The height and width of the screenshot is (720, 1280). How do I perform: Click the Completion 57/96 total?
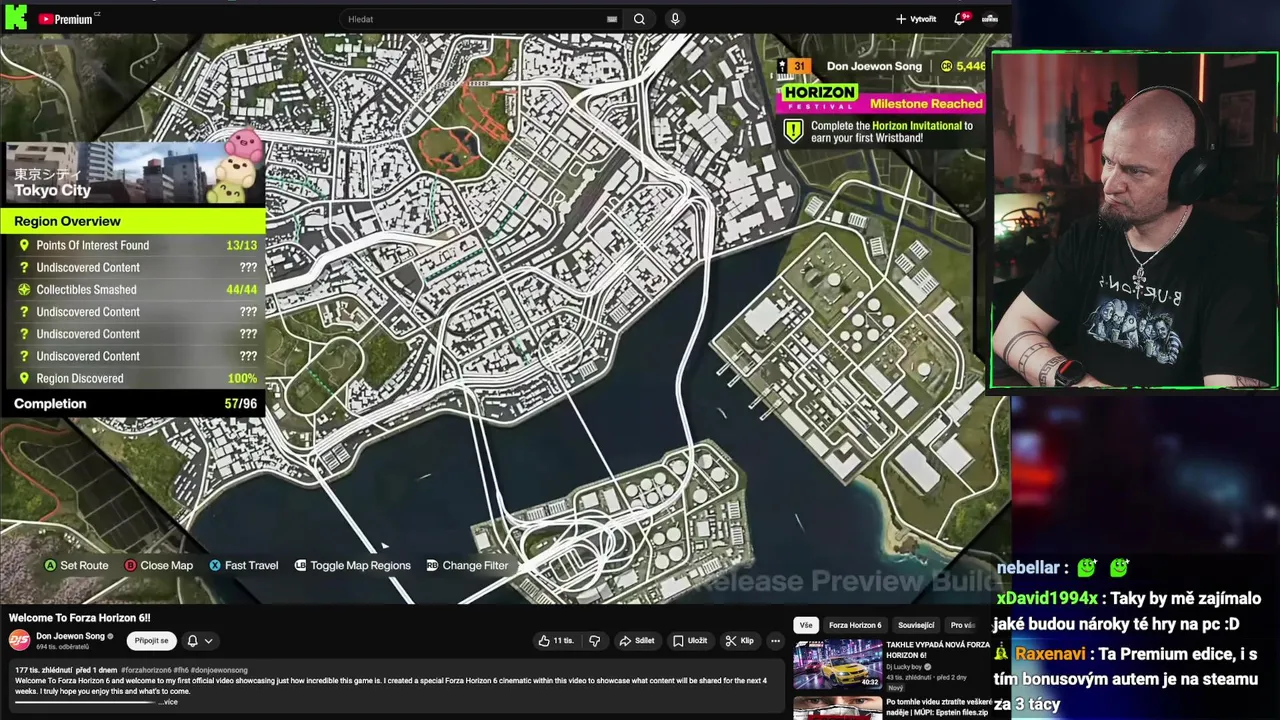pos(133,404)
